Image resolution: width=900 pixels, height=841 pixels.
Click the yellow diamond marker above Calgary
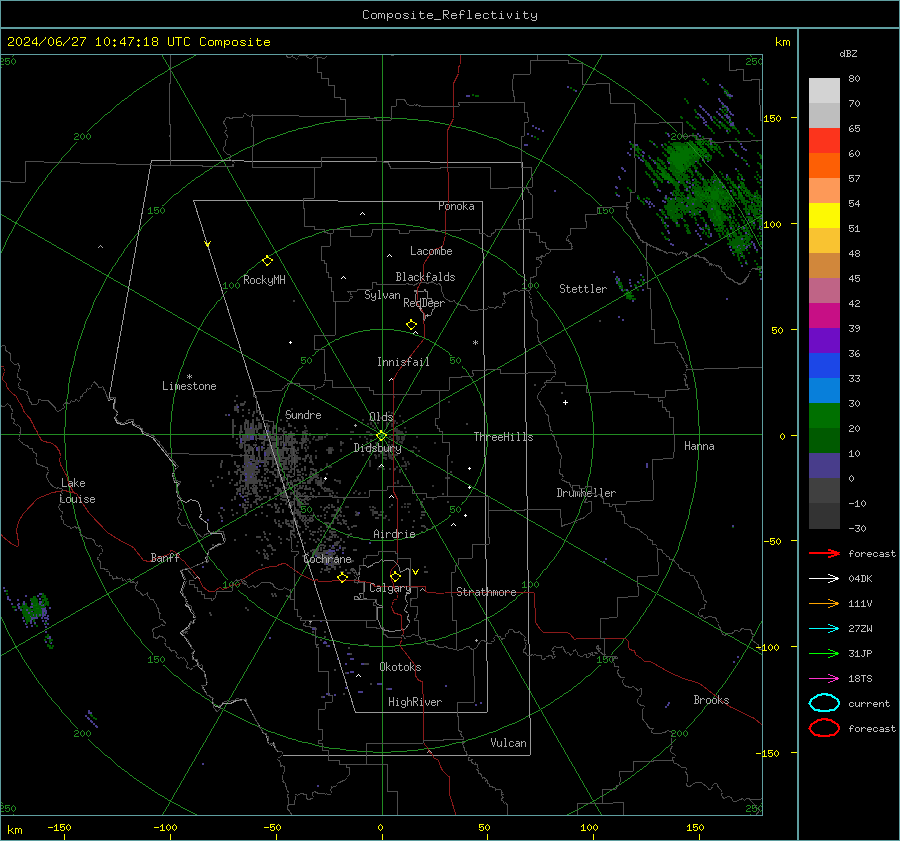tap(395, 576)
